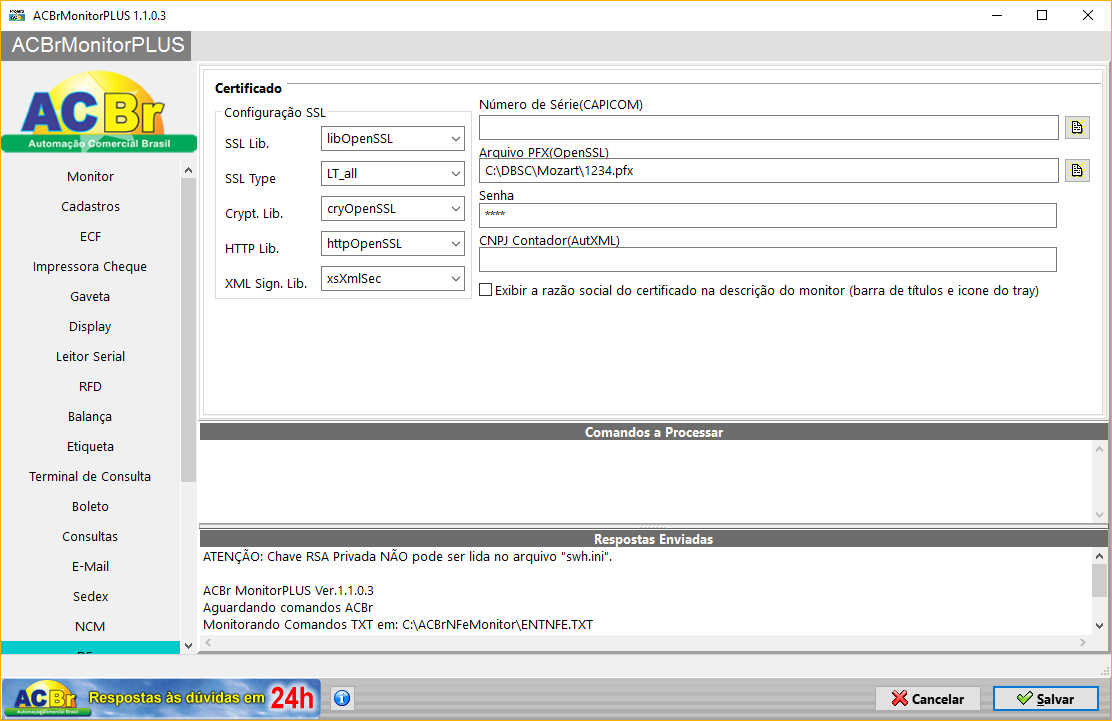Screen dimensions: 1112x721
Task: Browse for certificate serial number (CAPICOM)
Action: pyautogui.click(x=1077, y=128)
